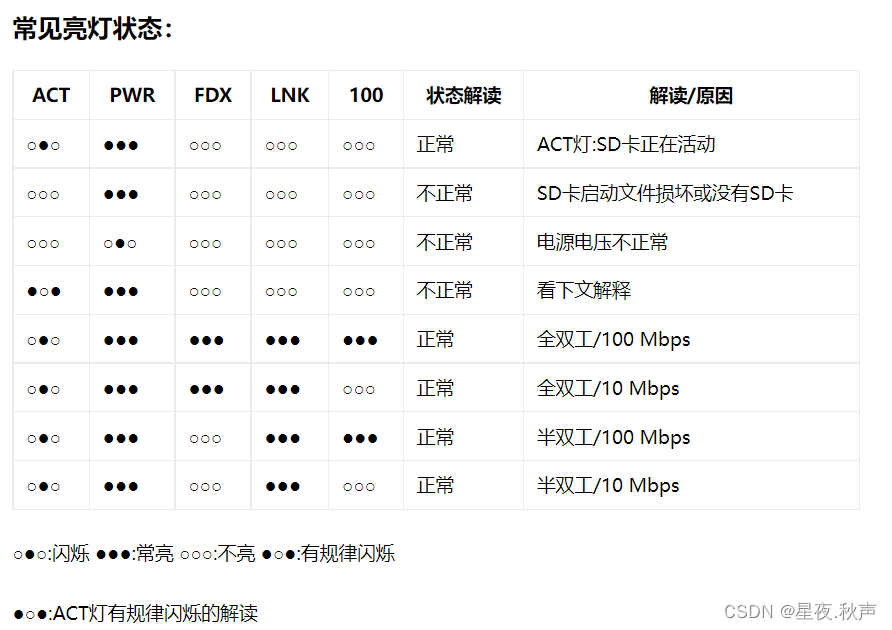The width and height of the screenshot is (892, 630).
Task: Select the ACT column header
Action: 51,95
